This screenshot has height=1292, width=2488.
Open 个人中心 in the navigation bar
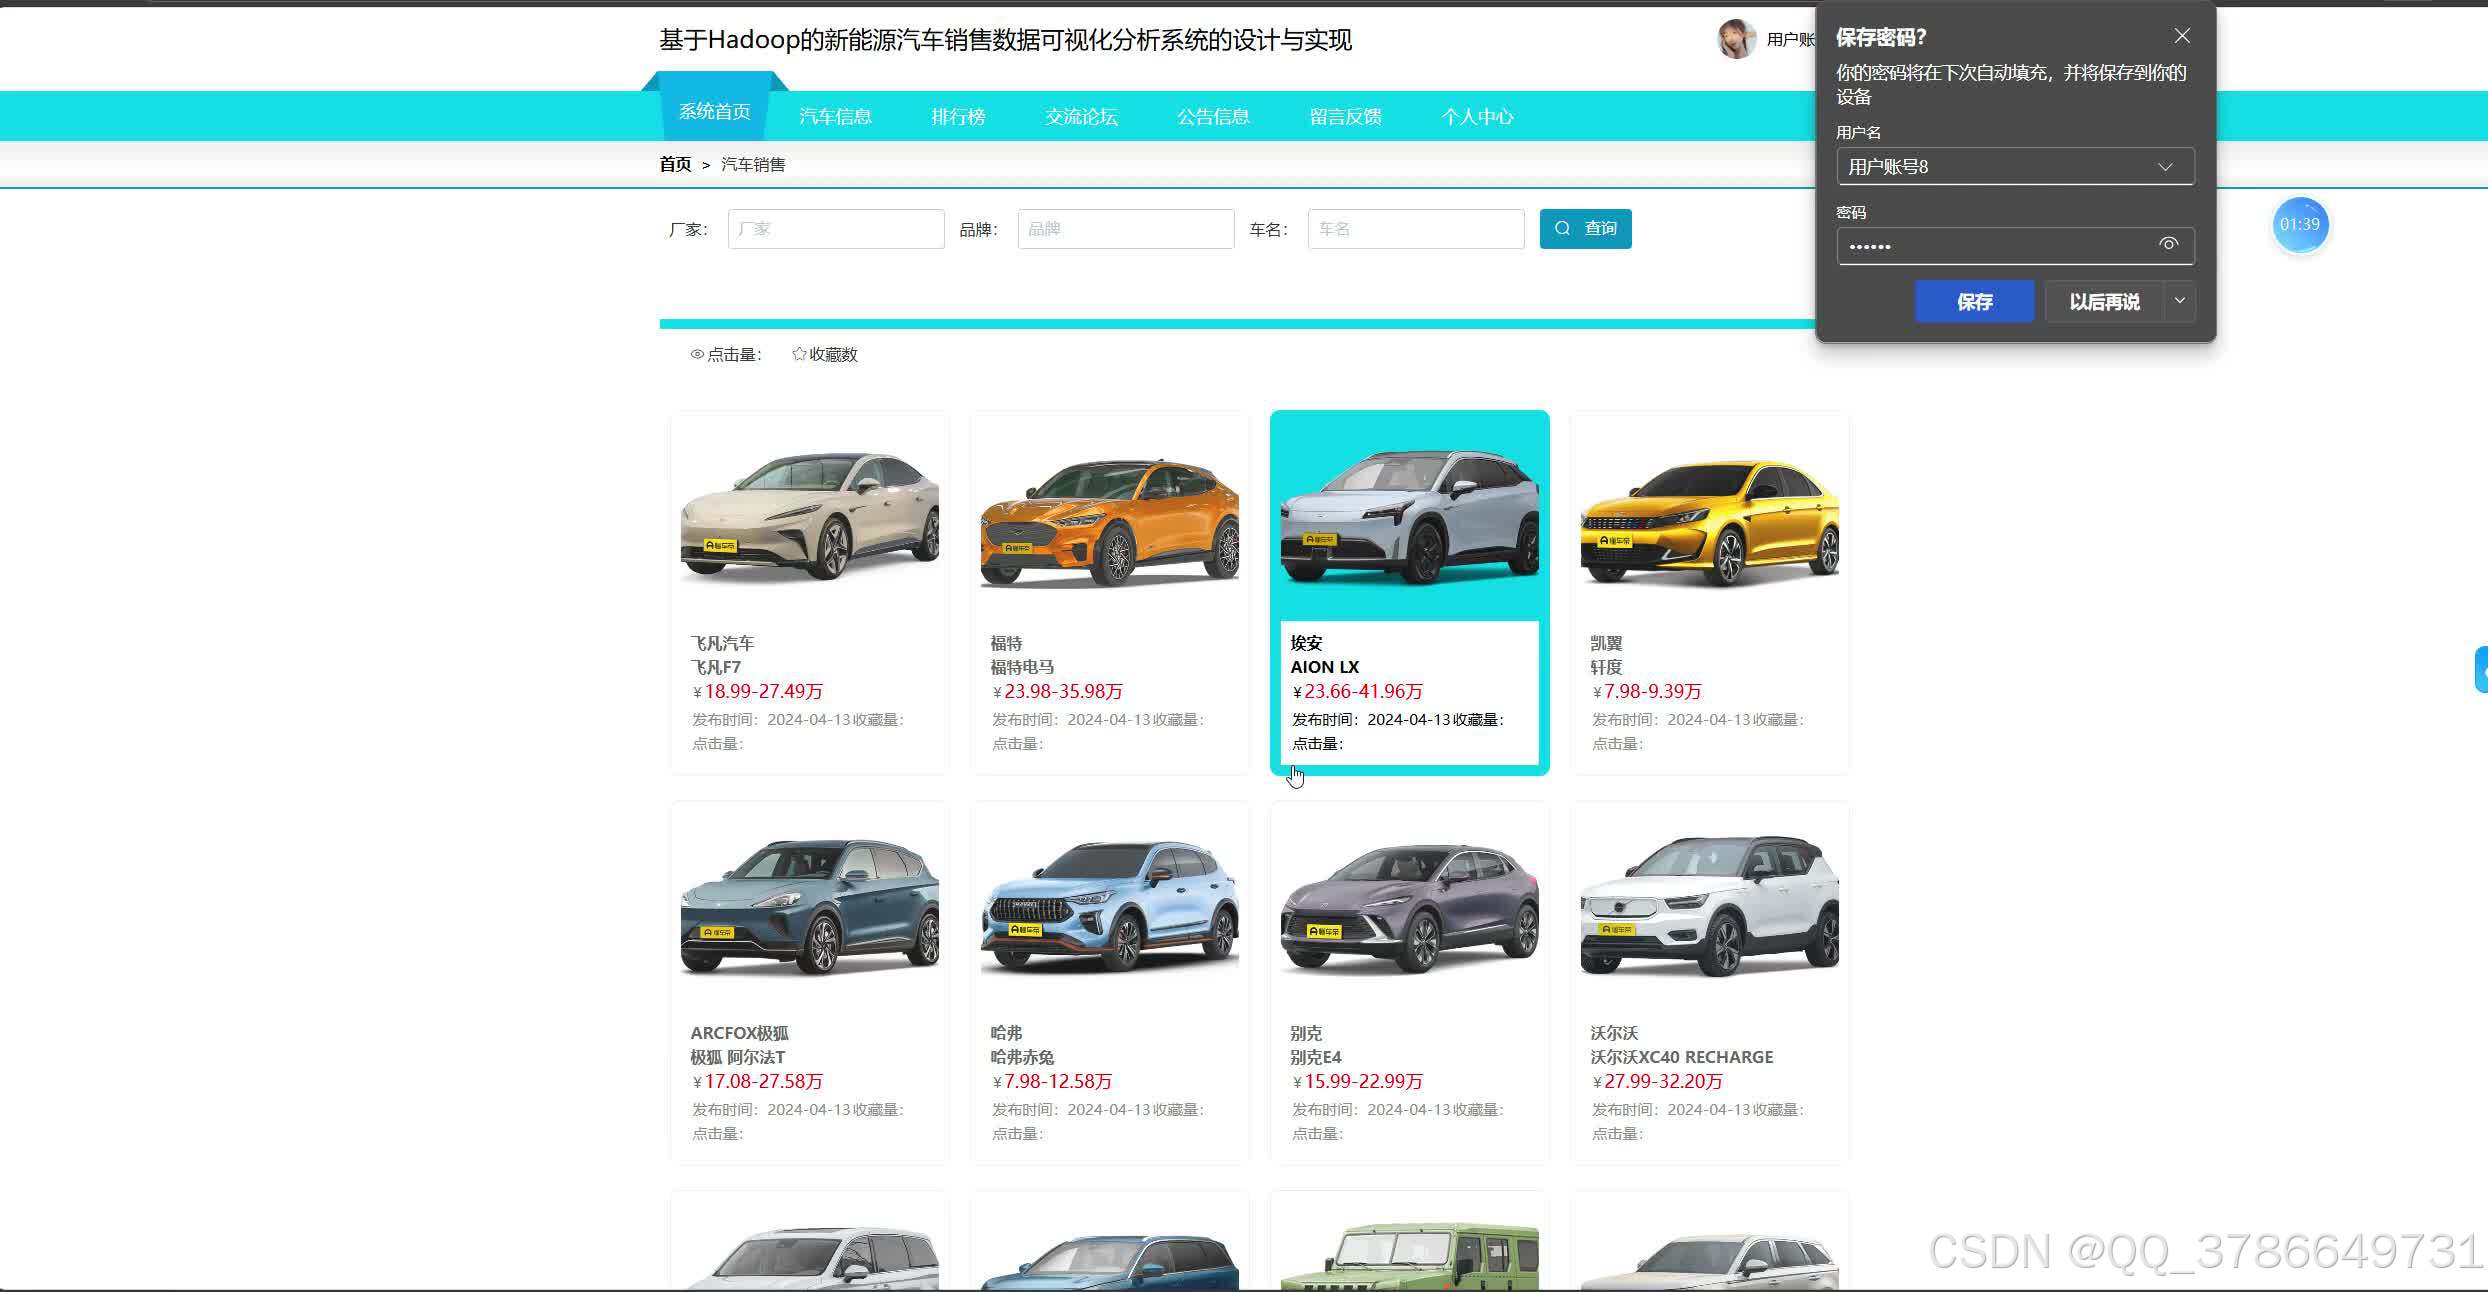(x=1477, y=116)
